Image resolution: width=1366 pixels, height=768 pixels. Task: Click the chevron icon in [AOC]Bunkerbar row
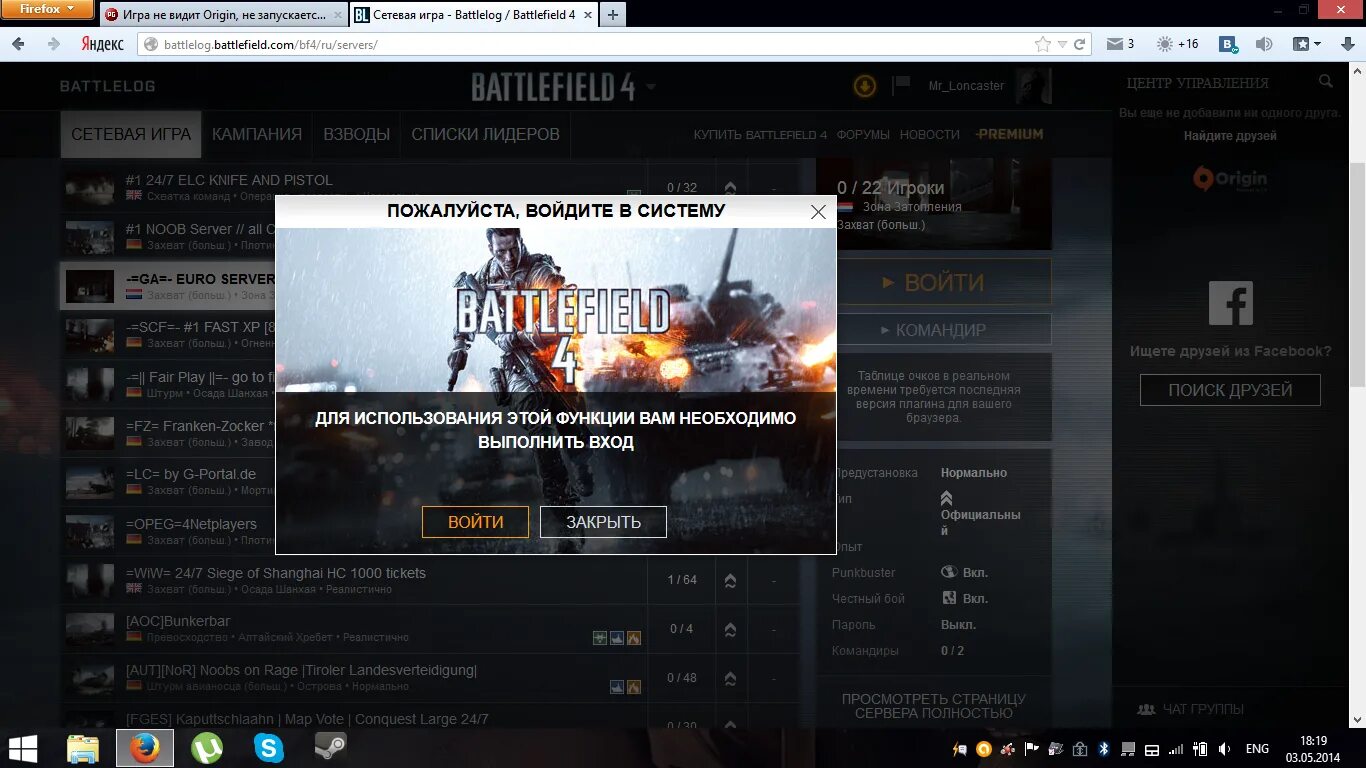tap(730, 629)
